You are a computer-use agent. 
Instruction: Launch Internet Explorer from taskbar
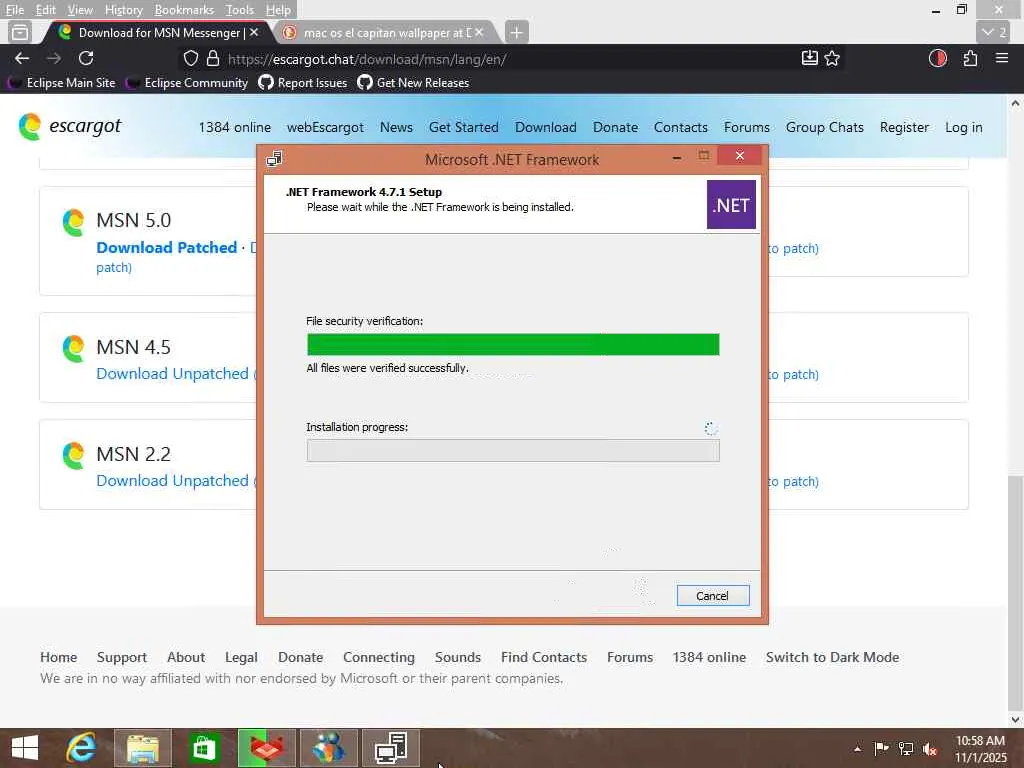coord(82,748)
